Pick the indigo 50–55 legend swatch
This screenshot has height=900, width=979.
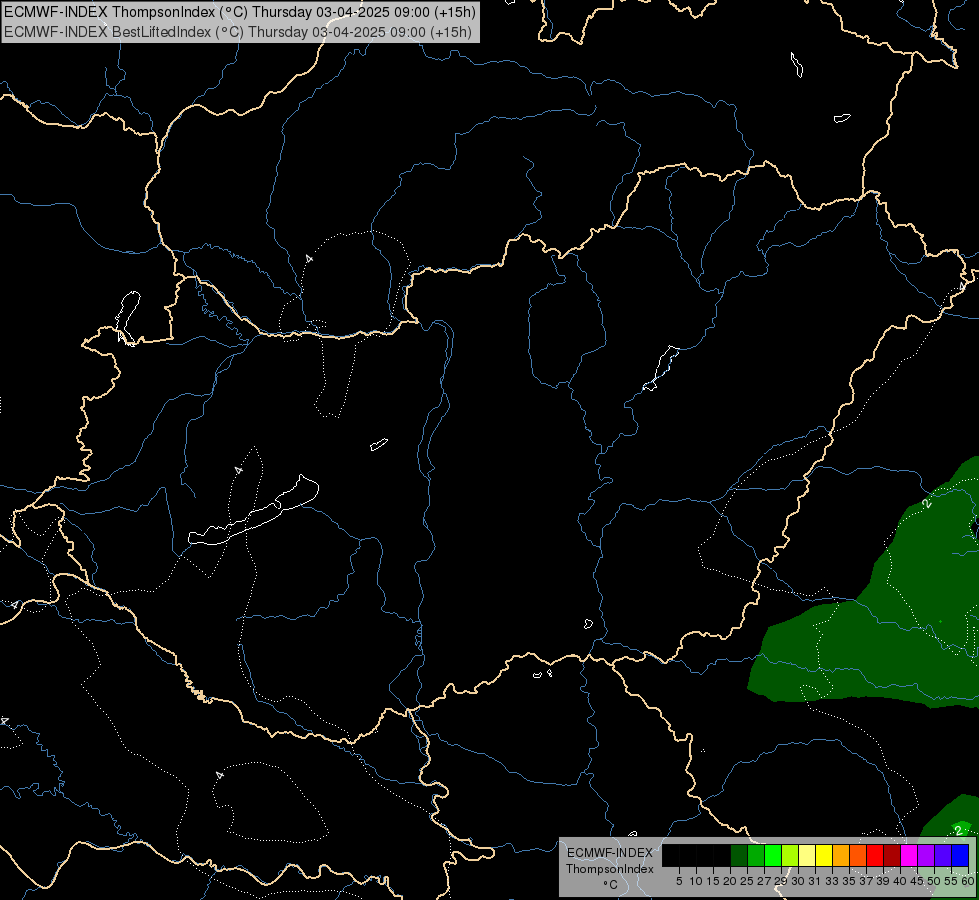tap(943, 855)
